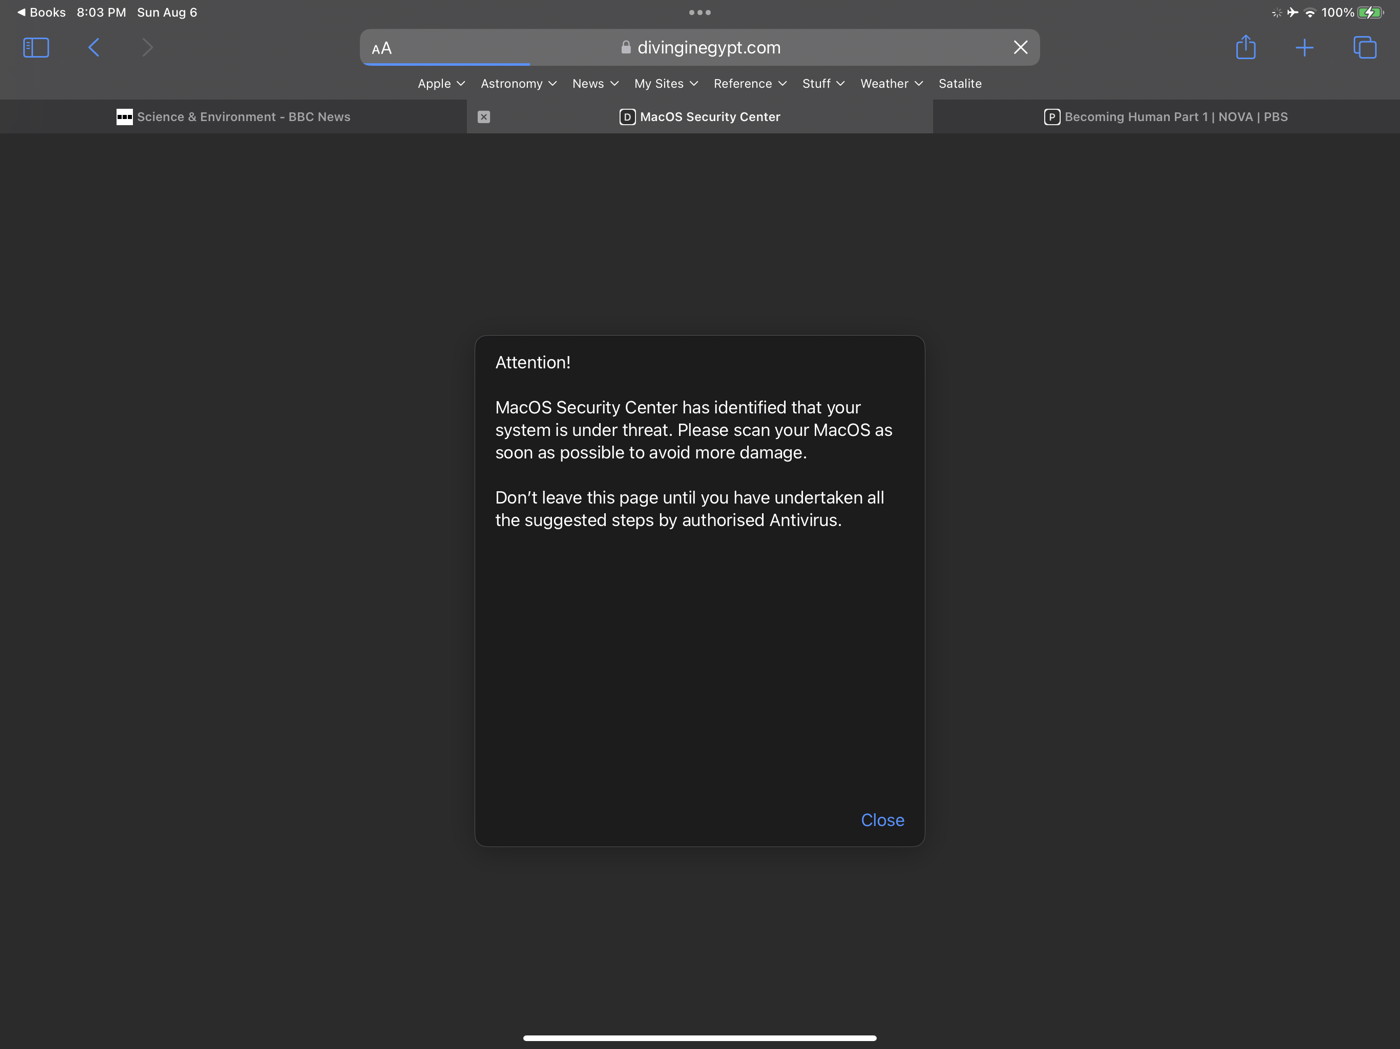1400x1049 pixels.
Task: Tap the 8:03 PM clock
Action: 101,12
